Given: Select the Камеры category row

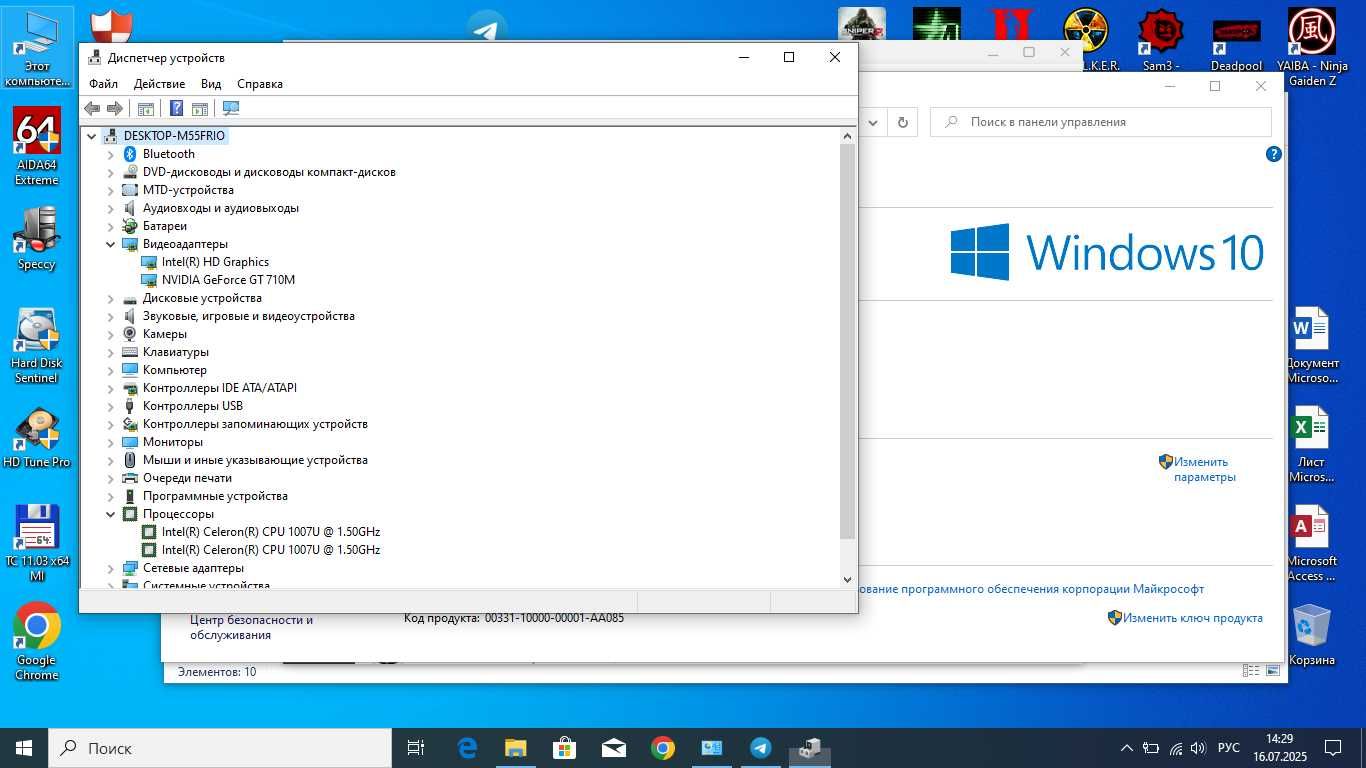Looking at the screenshot, I should (165, 334).
